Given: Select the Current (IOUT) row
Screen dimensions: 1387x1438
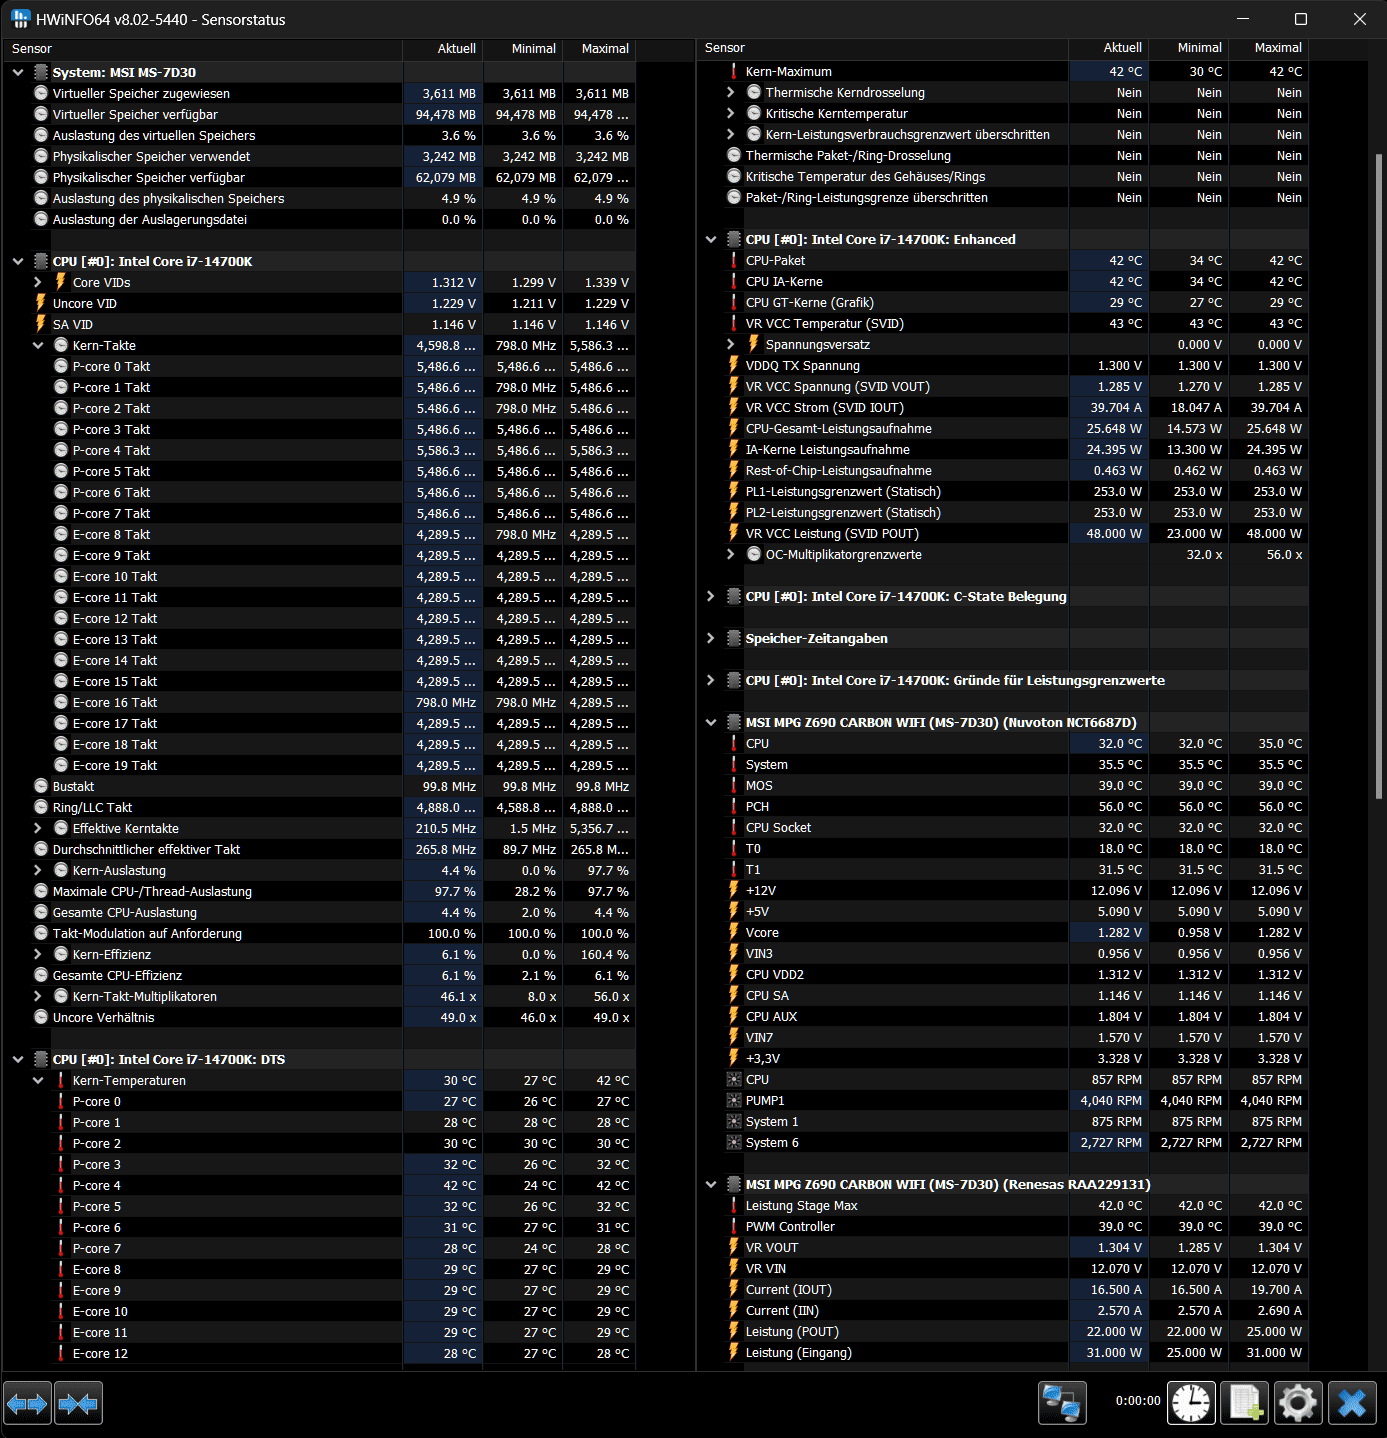Looking at the screenshot, I should [1003, 1289].
